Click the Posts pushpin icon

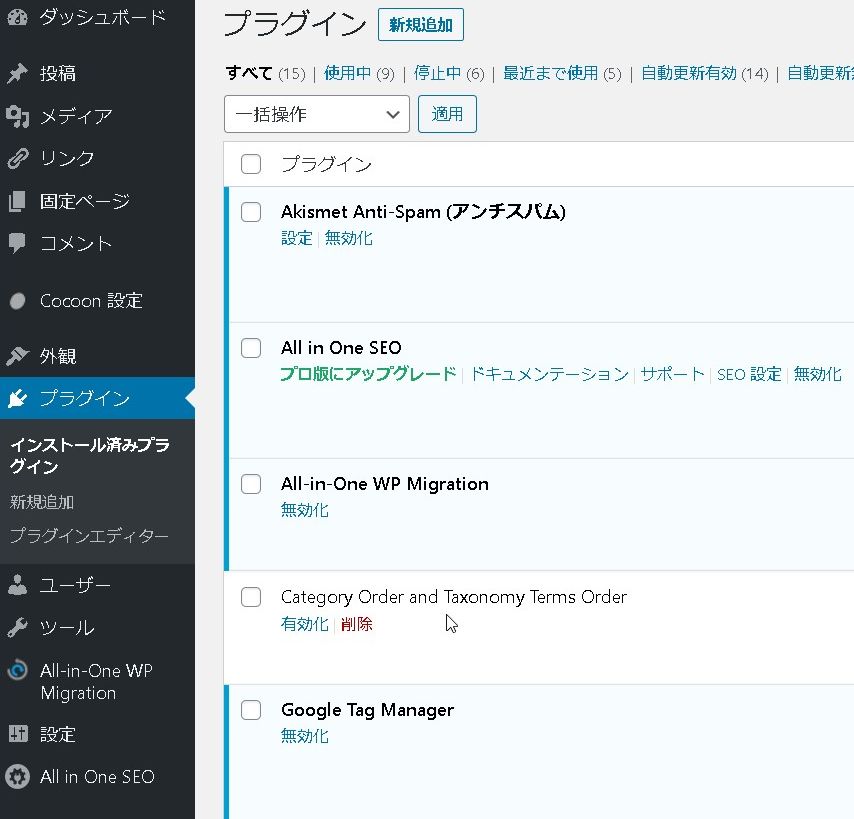(x=17, y=74)
